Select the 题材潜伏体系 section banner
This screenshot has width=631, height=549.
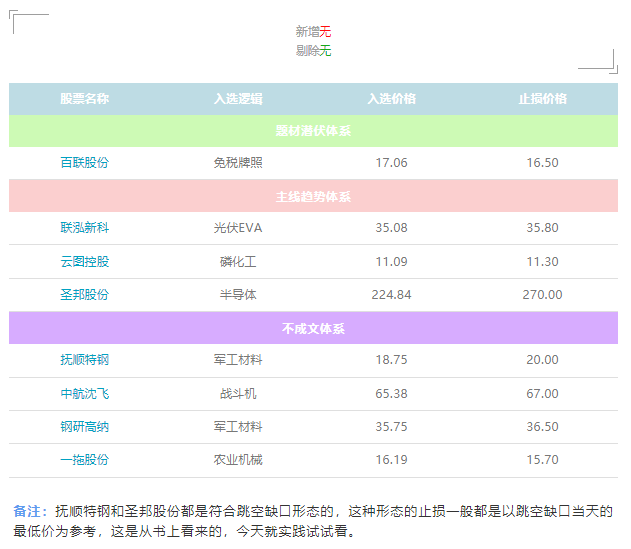(313, 131)
